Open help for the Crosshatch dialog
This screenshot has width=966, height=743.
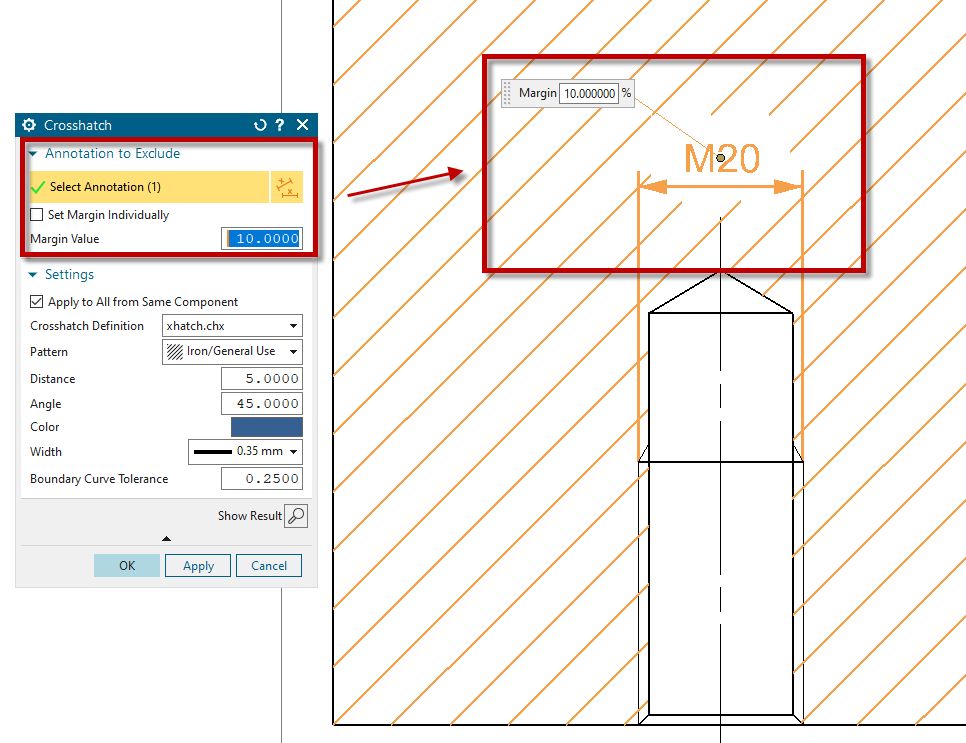point(280,125)
